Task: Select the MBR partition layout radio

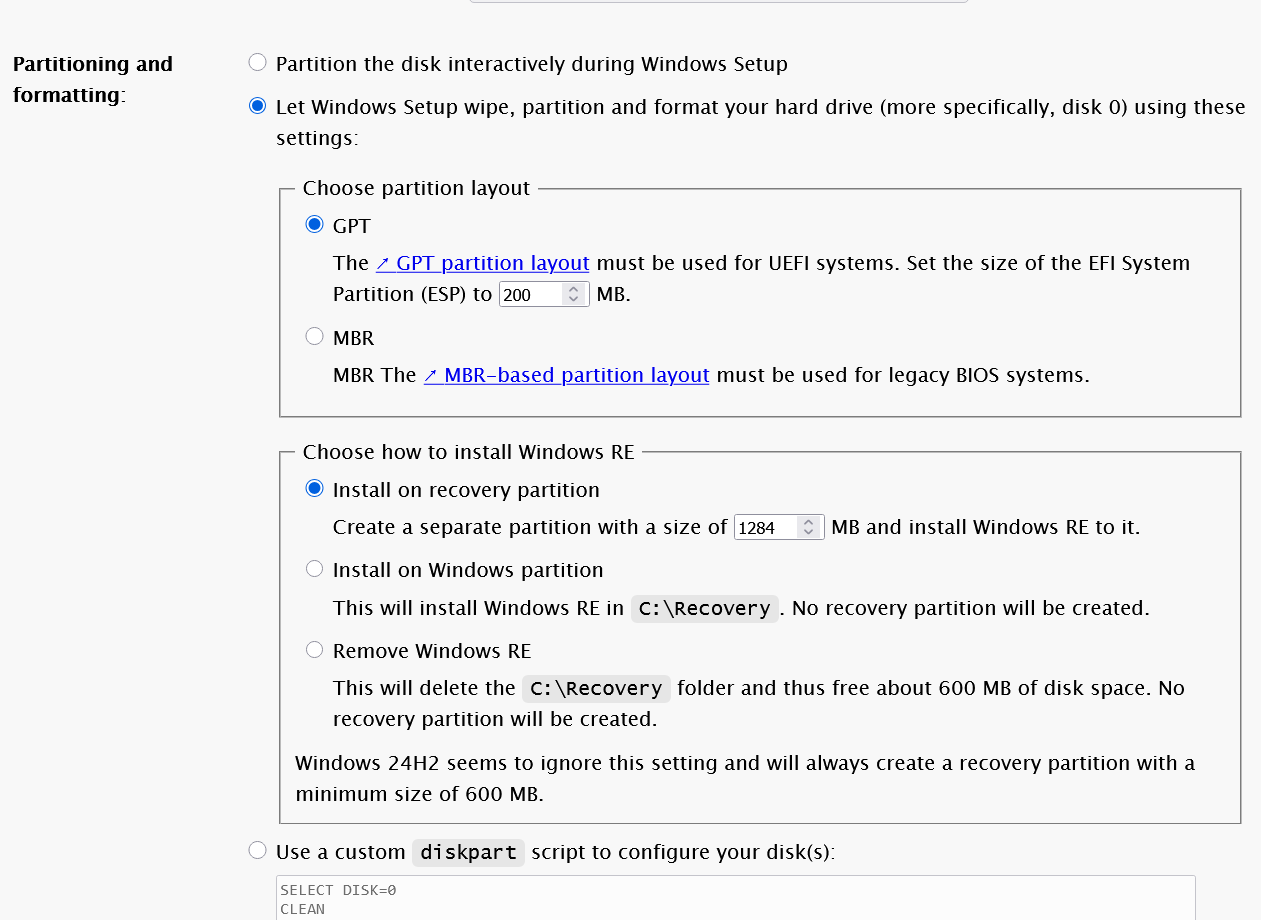Action: coord(315,337)
